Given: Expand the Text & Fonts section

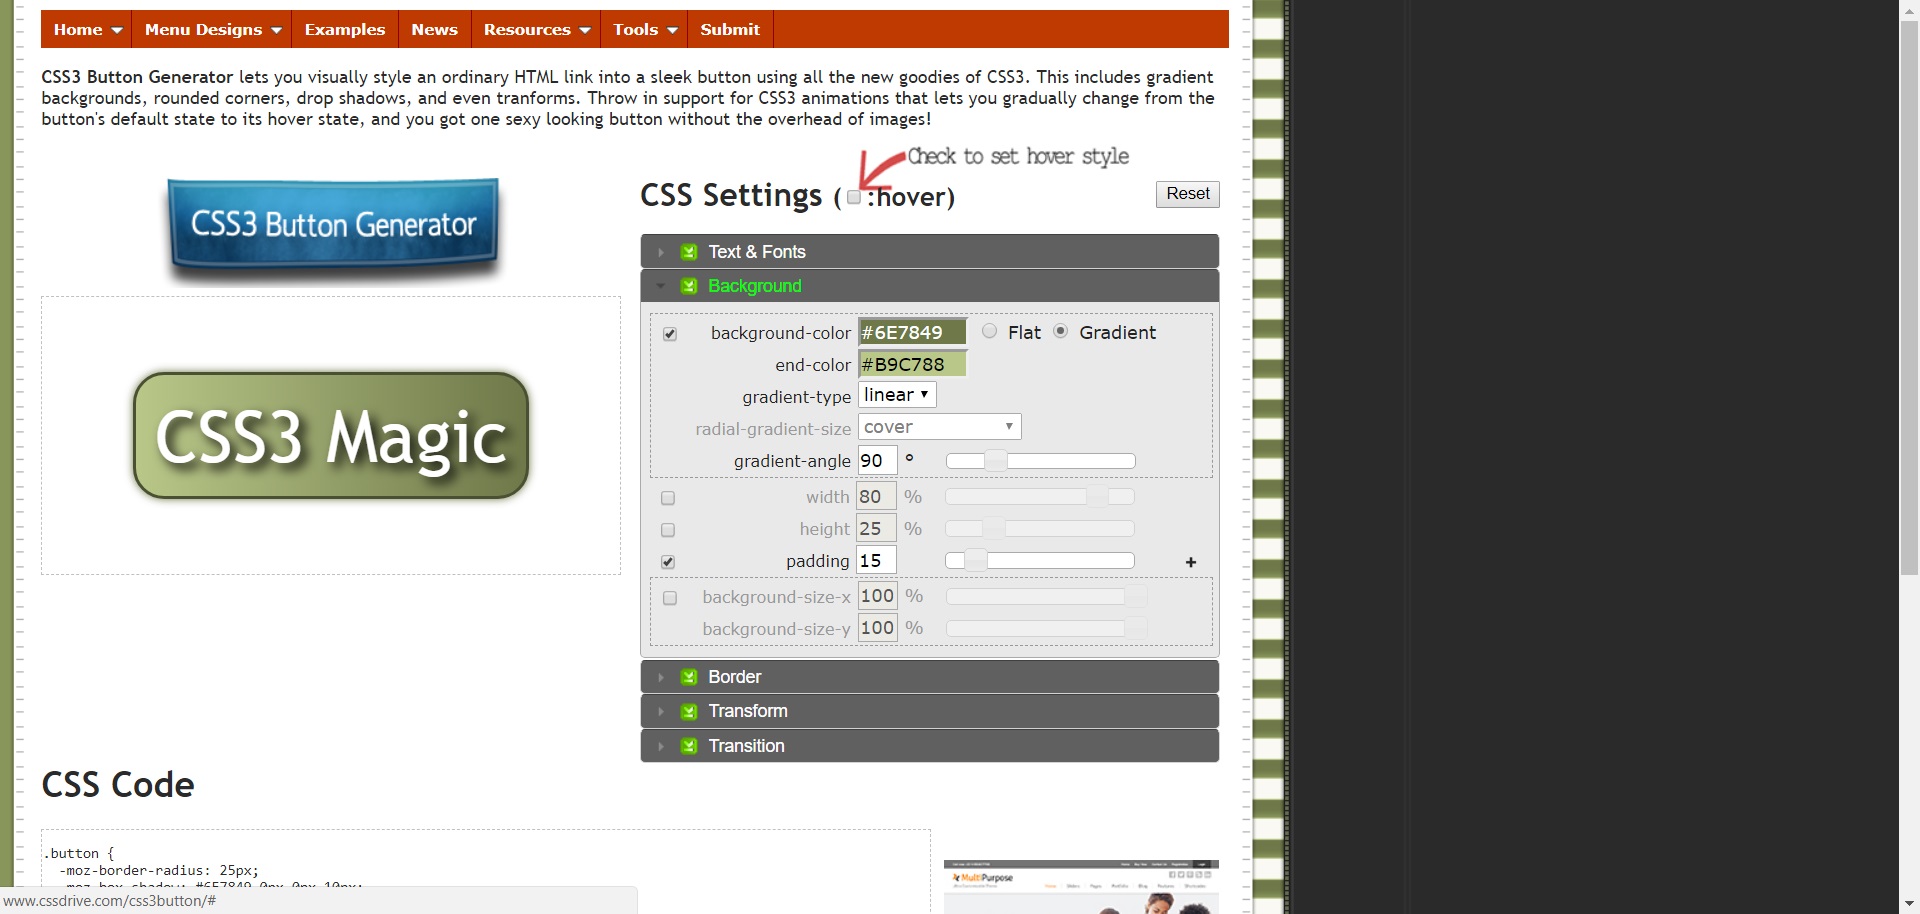Looking at the screenshot, I should pyautogui.click(x=757, y=252).
